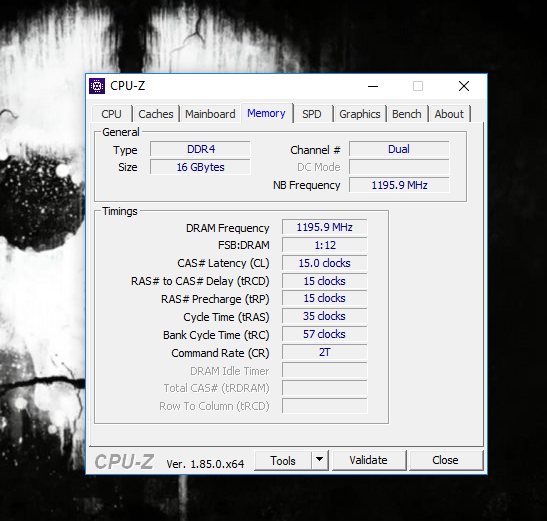Select the Command Rate 2T value
The image size is (547, 521).
[324, 352]
